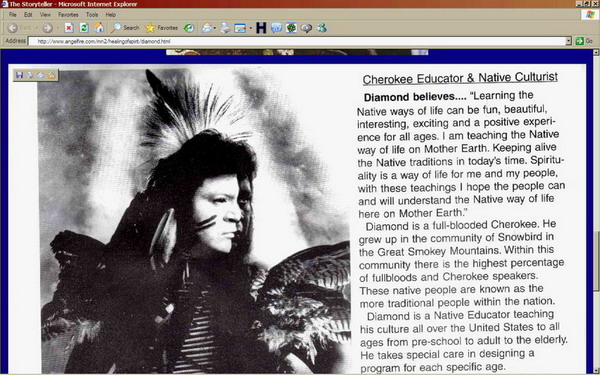This screenshot has width=600, height=375.
Task: Click inside the Address URL field
Action: 297,41
